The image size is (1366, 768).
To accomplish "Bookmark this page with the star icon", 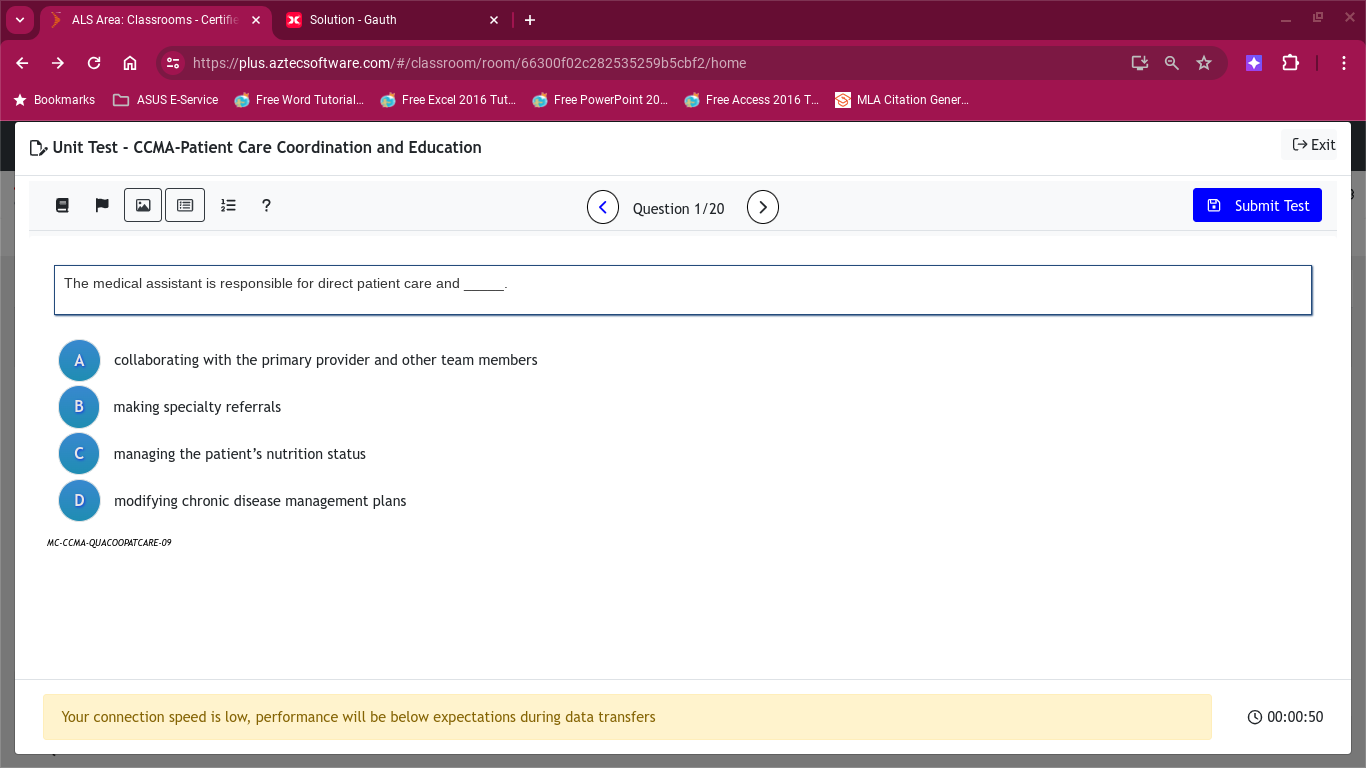I will tap(1204, 62).
